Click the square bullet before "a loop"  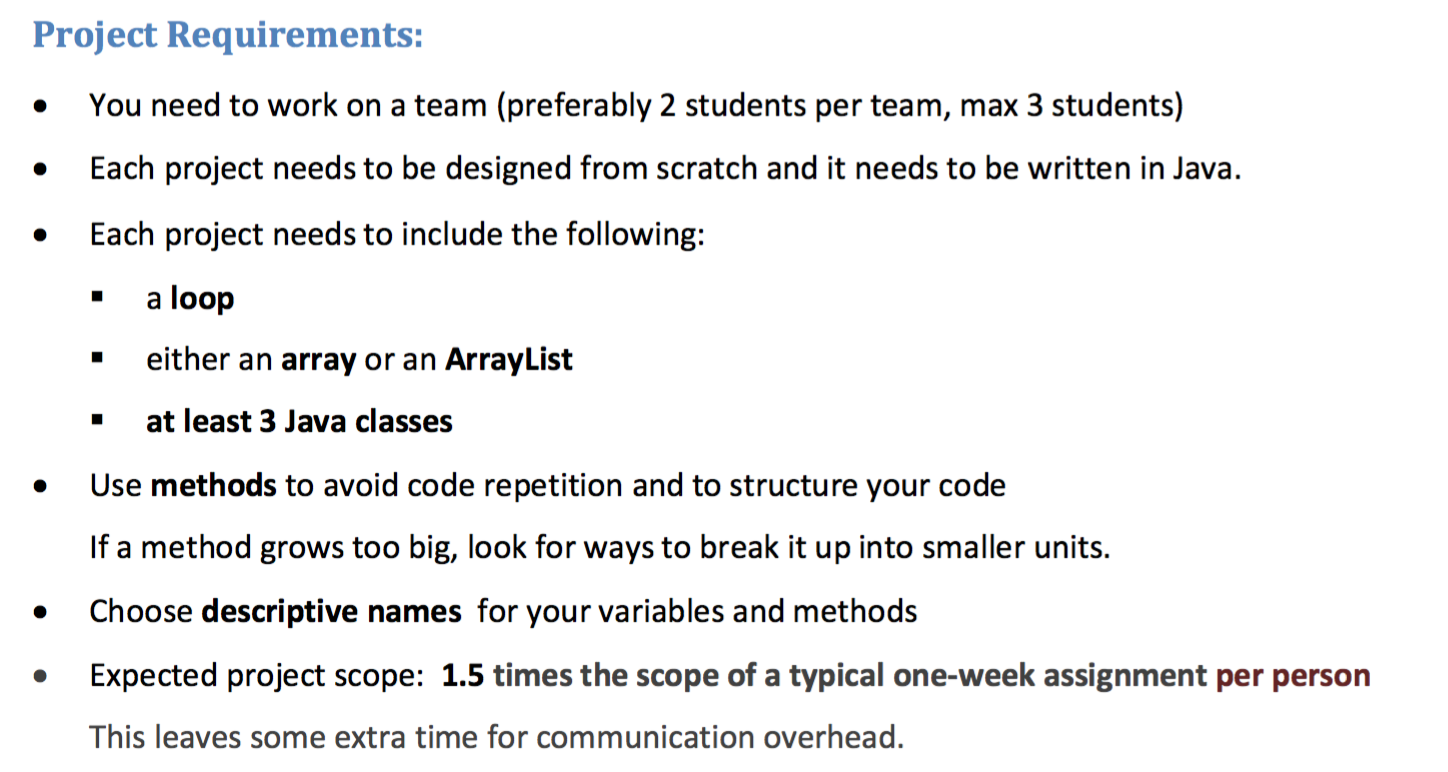click(x=97, y=298)
